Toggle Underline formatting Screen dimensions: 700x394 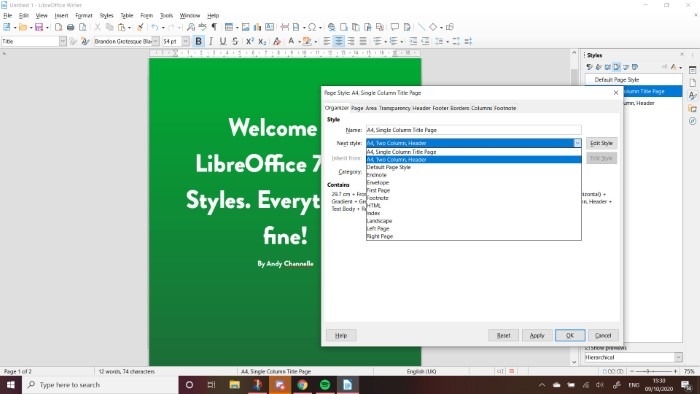[223, 41]
